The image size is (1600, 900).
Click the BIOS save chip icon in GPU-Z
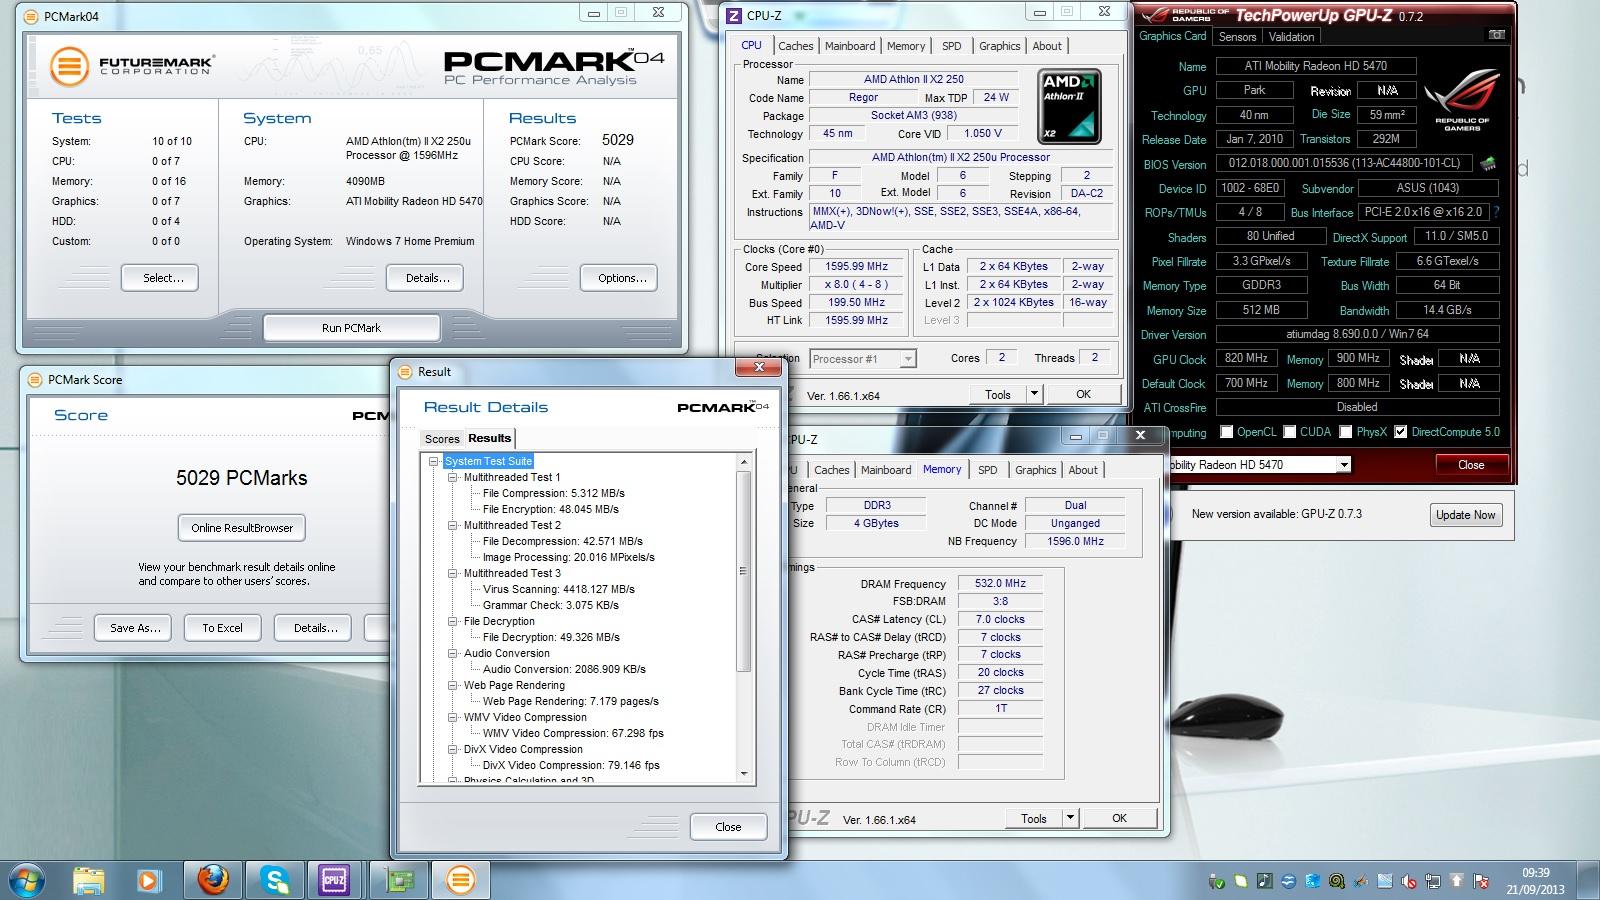(x=1488, y=164)
